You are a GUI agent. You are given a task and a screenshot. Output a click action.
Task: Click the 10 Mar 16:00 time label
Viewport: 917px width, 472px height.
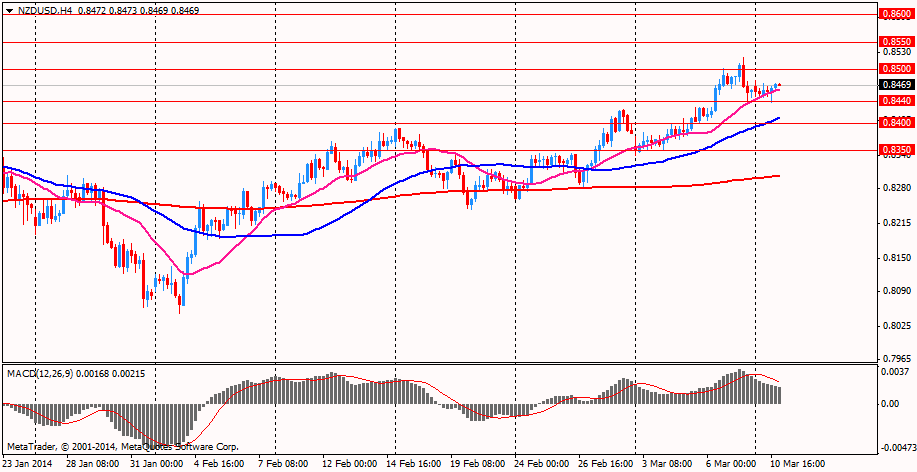(797, 464)
